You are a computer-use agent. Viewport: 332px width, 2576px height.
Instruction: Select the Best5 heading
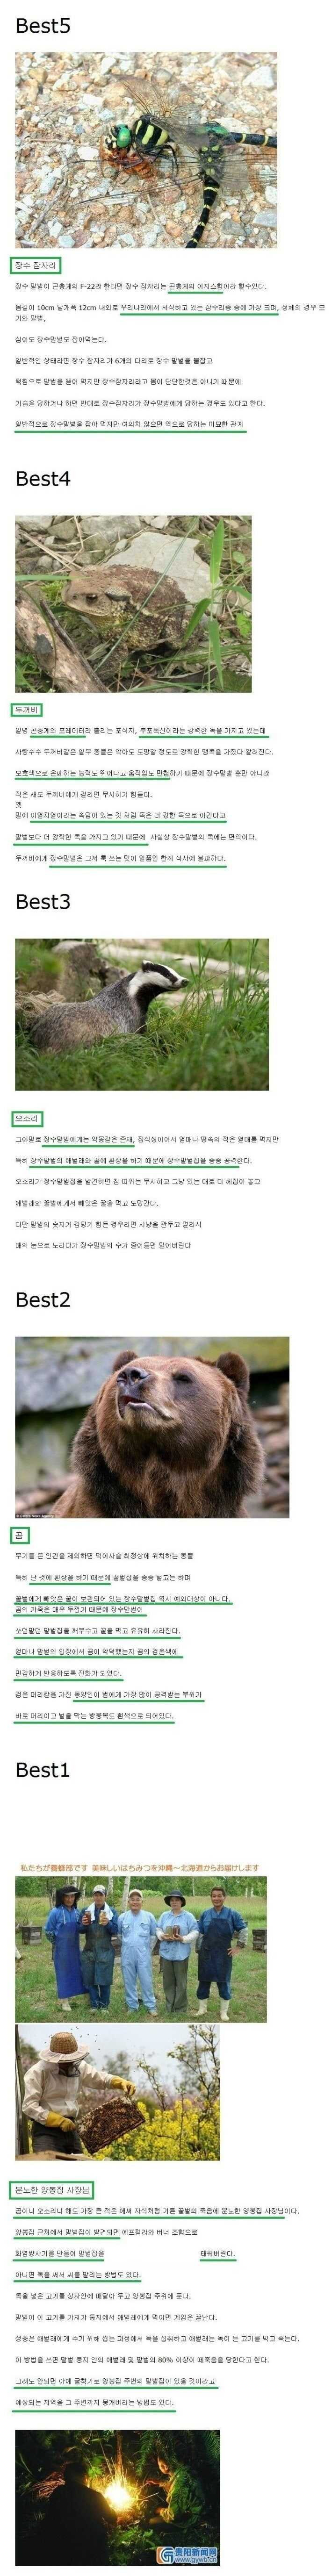43,25
